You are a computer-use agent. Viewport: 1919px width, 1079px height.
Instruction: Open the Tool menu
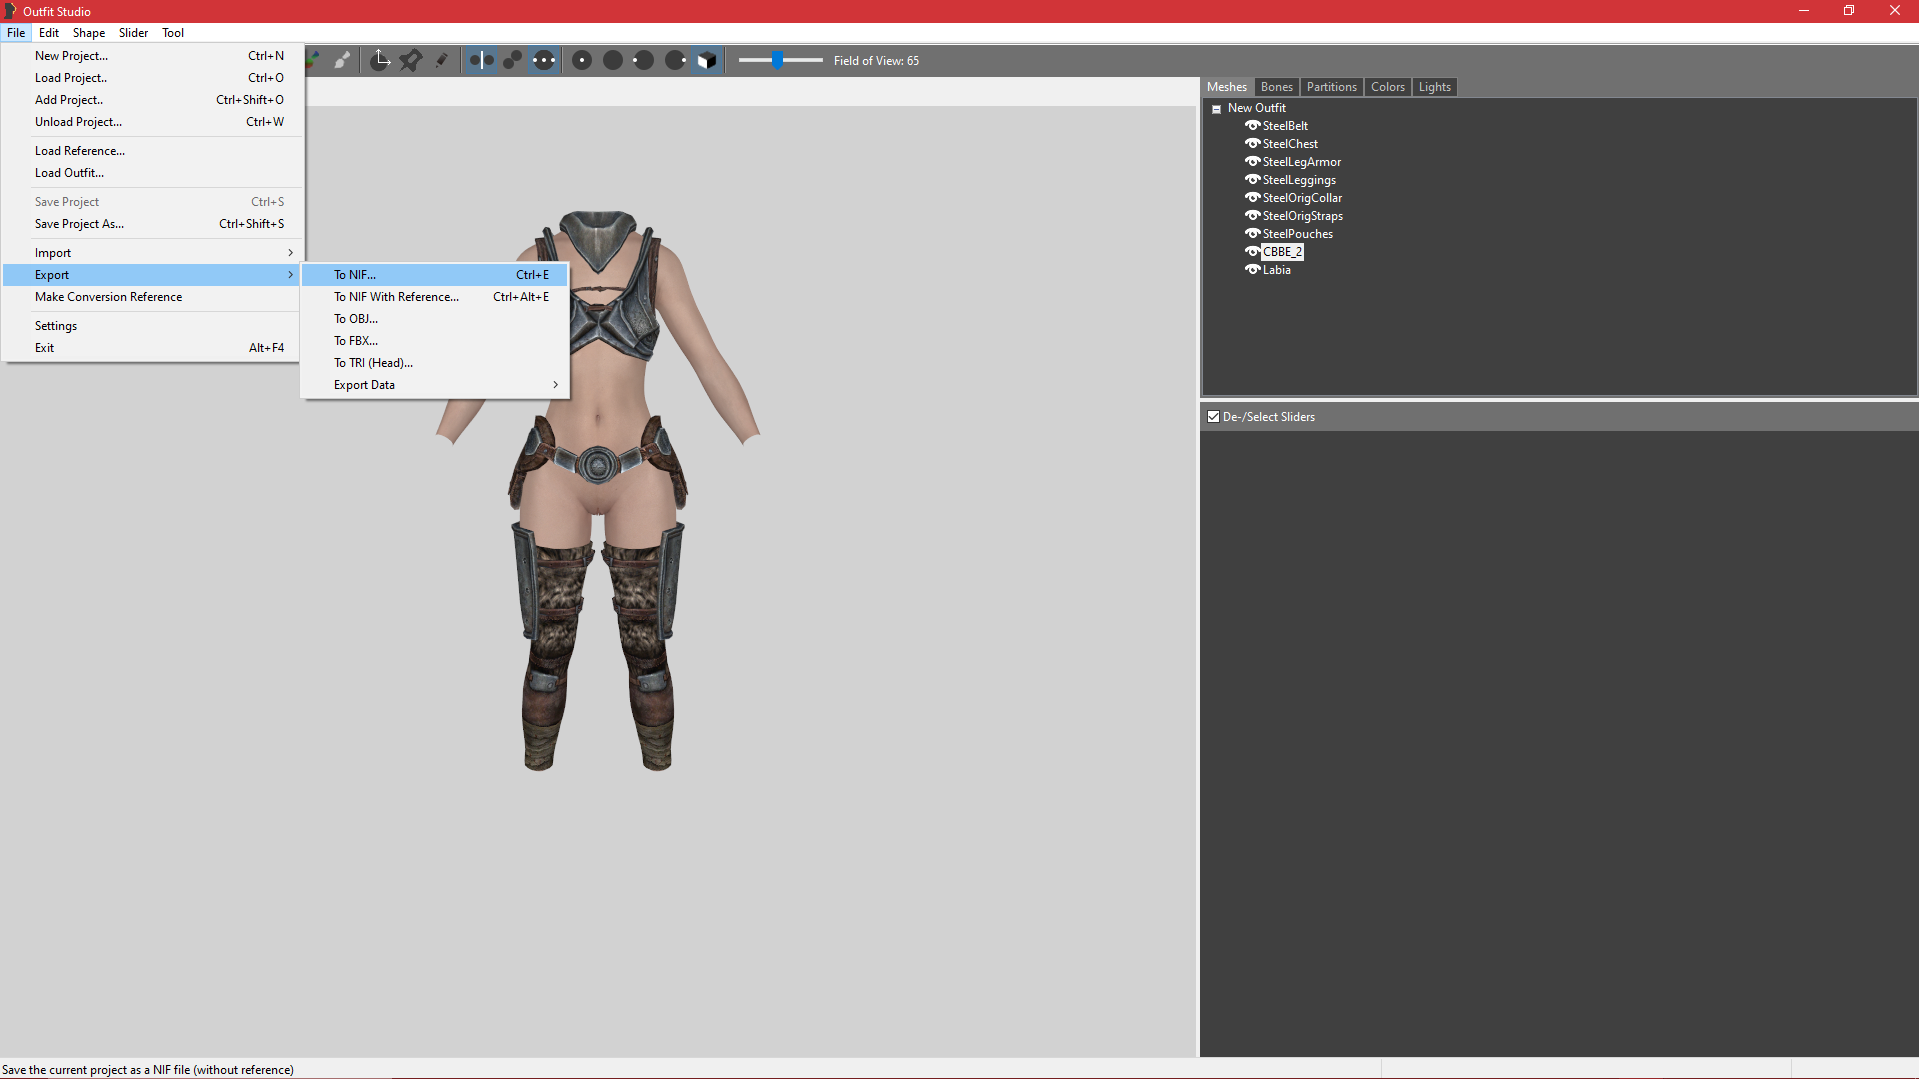(173, 33)
